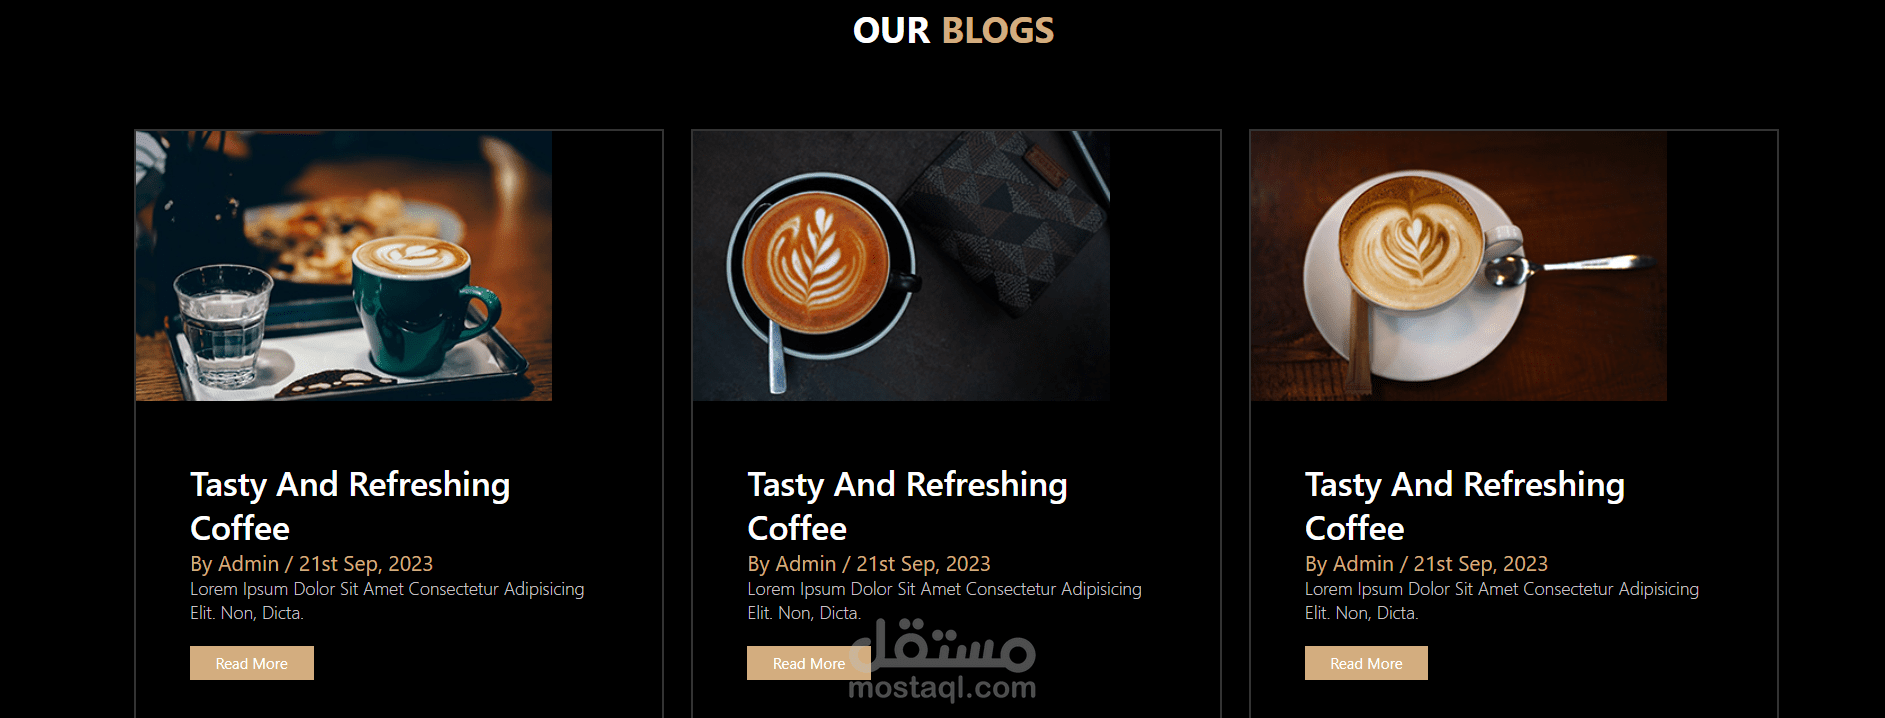Click the first card's By Admin date line

click(x=312, y=564)
